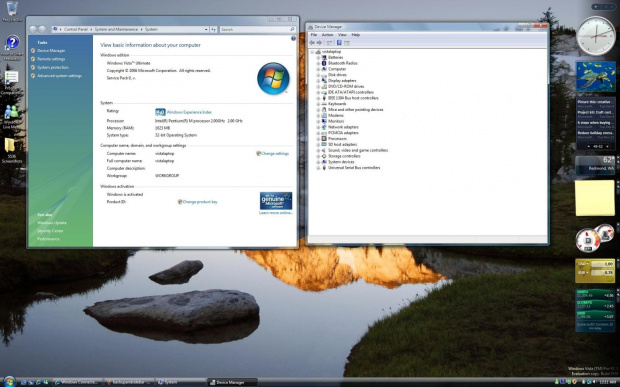Click the Processors category icon

coord(324,138)
